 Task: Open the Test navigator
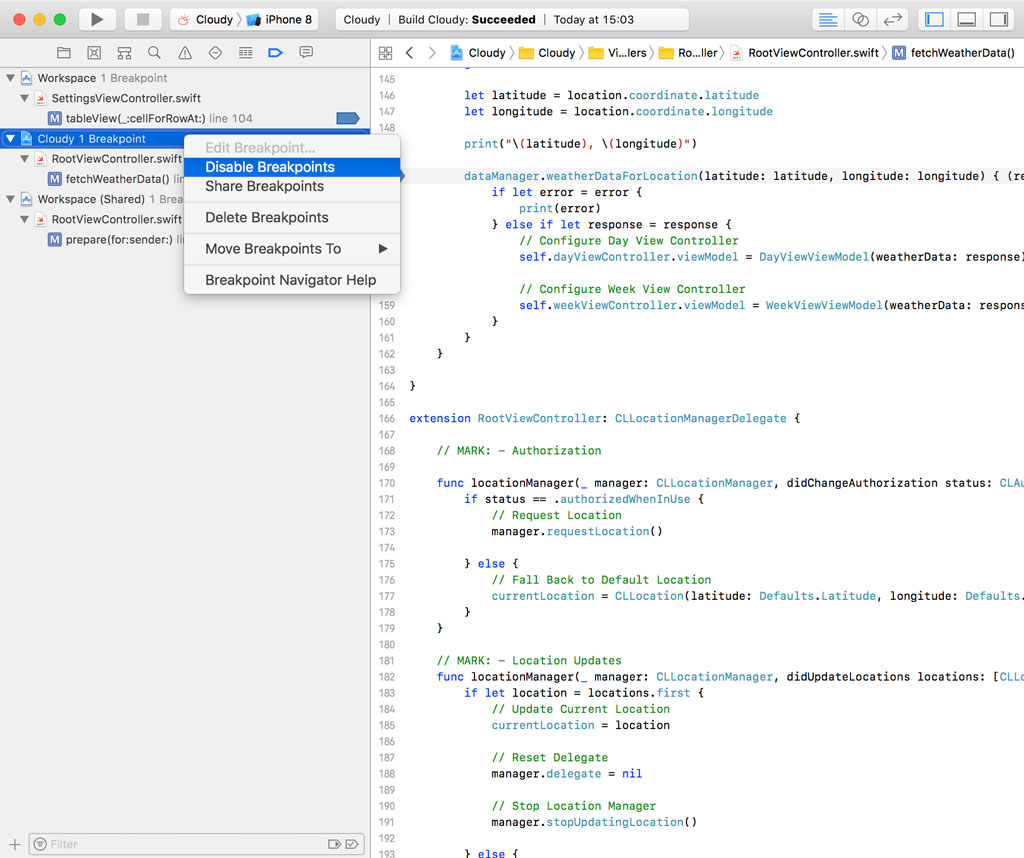(214, 52)
